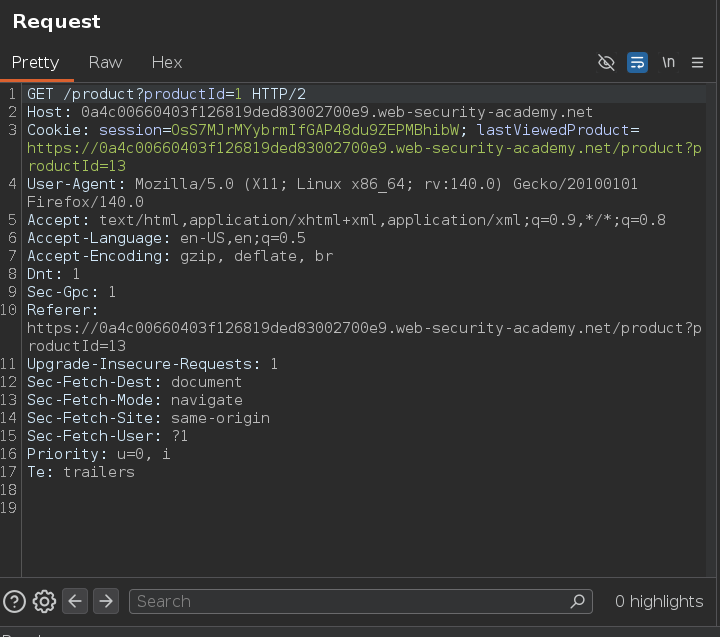This screenshot has height=637, width=720.
Task: Click the 0 highlights label
Action: click(659, 601)
